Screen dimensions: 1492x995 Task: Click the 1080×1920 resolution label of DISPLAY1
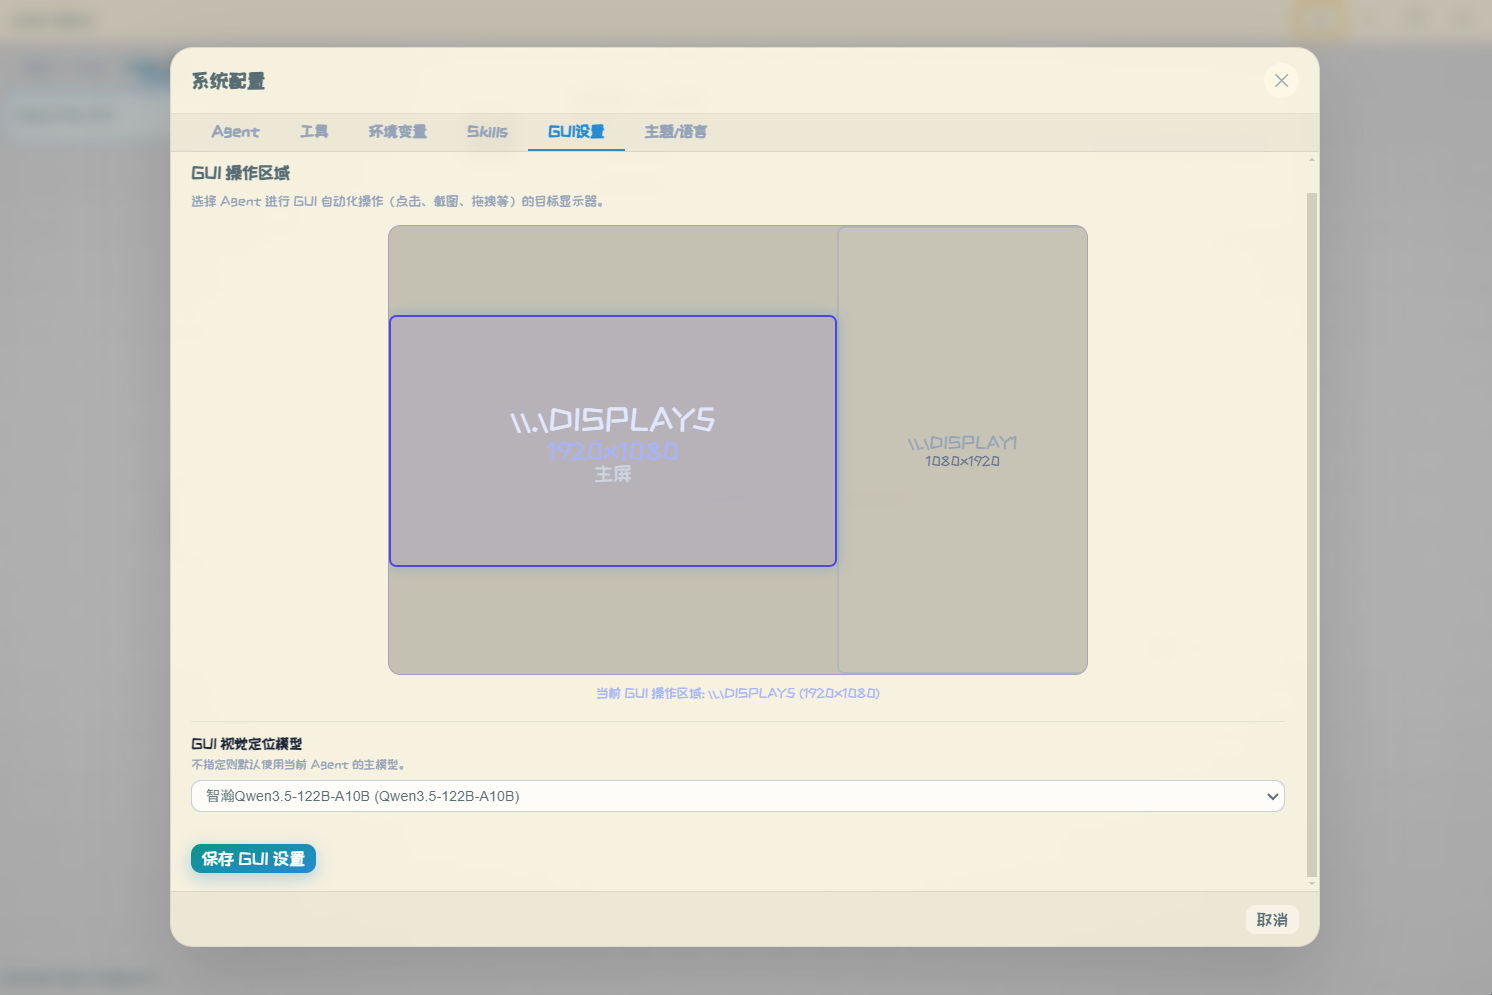point(962,461)
